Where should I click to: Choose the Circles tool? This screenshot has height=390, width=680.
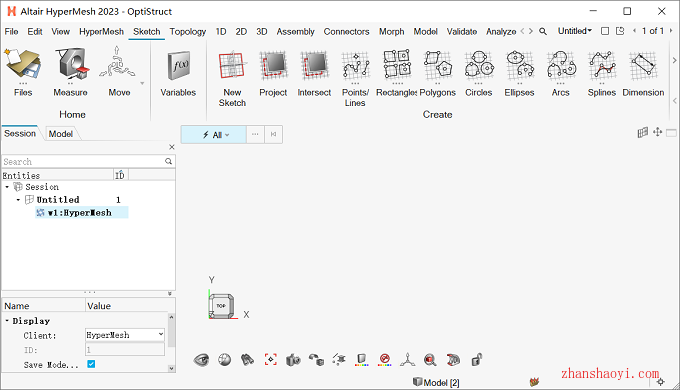478,72
